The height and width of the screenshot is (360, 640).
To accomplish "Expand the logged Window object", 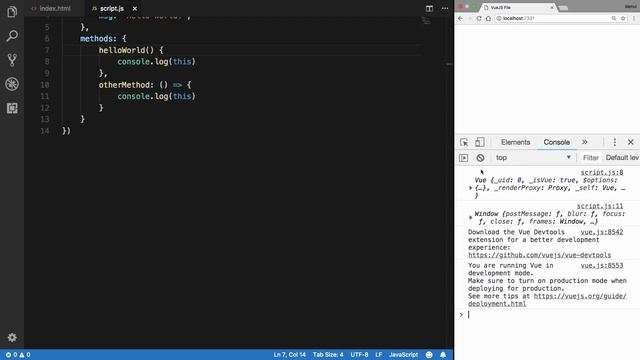I will (x=471, y=218).
